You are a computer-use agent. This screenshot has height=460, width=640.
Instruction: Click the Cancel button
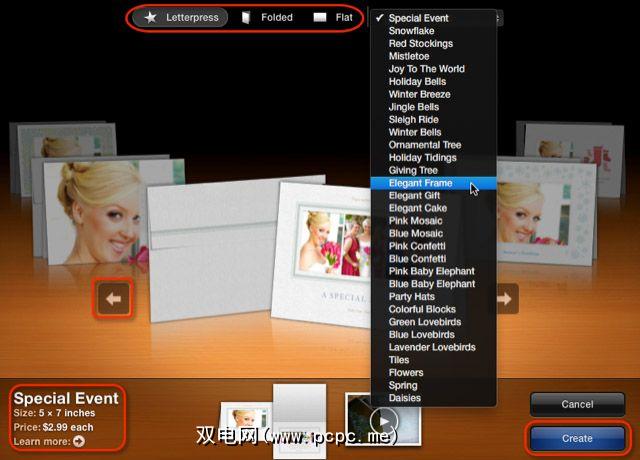click(577, 404)
